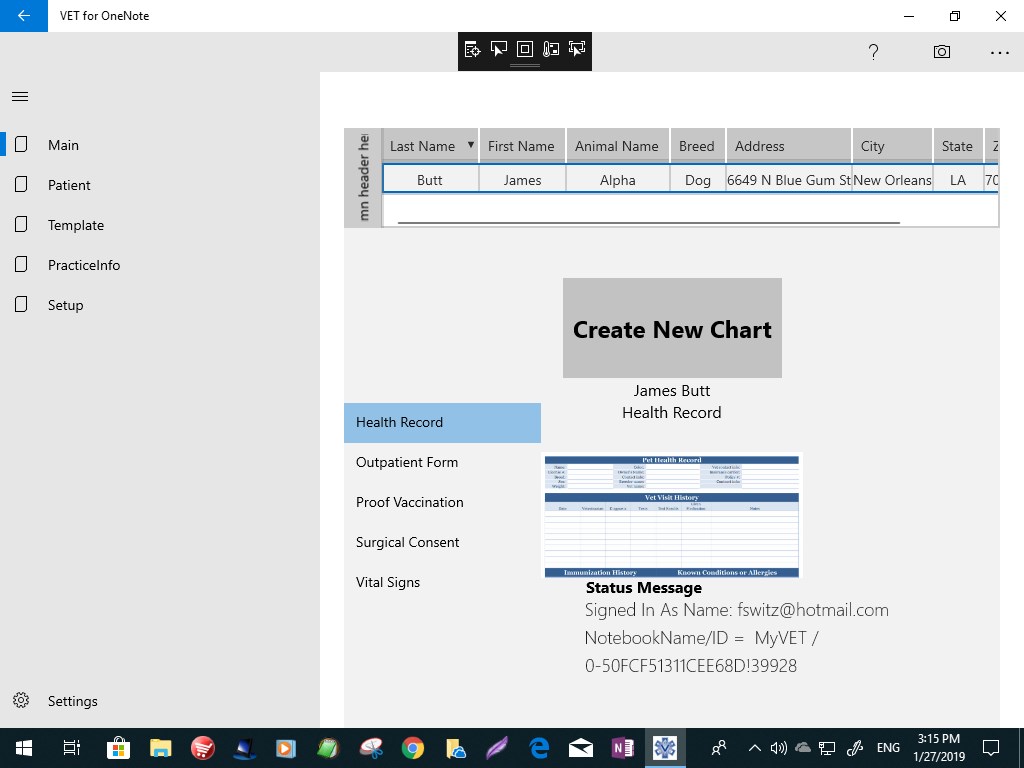Click the 'LA' state cell

pyautogui.click(x=958, y=180)
